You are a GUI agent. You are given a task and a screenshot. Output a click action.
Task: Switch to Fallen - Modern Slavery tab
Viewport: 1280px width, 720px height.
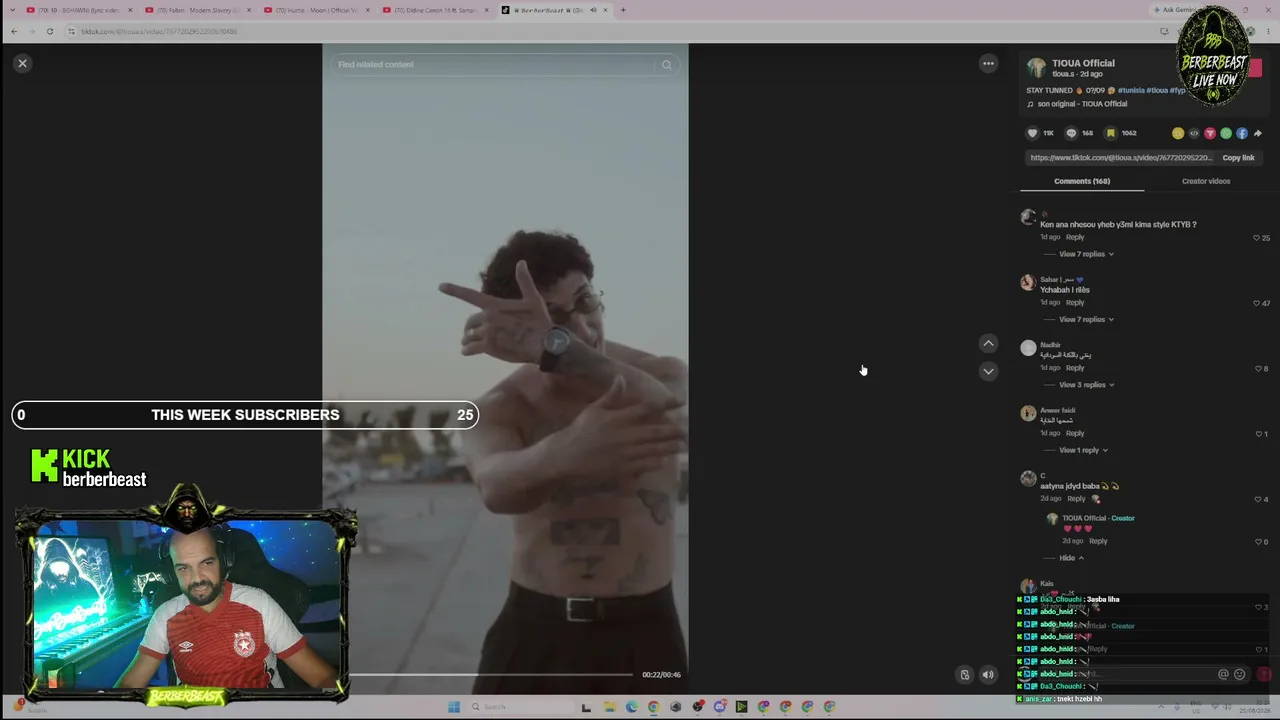198,10
